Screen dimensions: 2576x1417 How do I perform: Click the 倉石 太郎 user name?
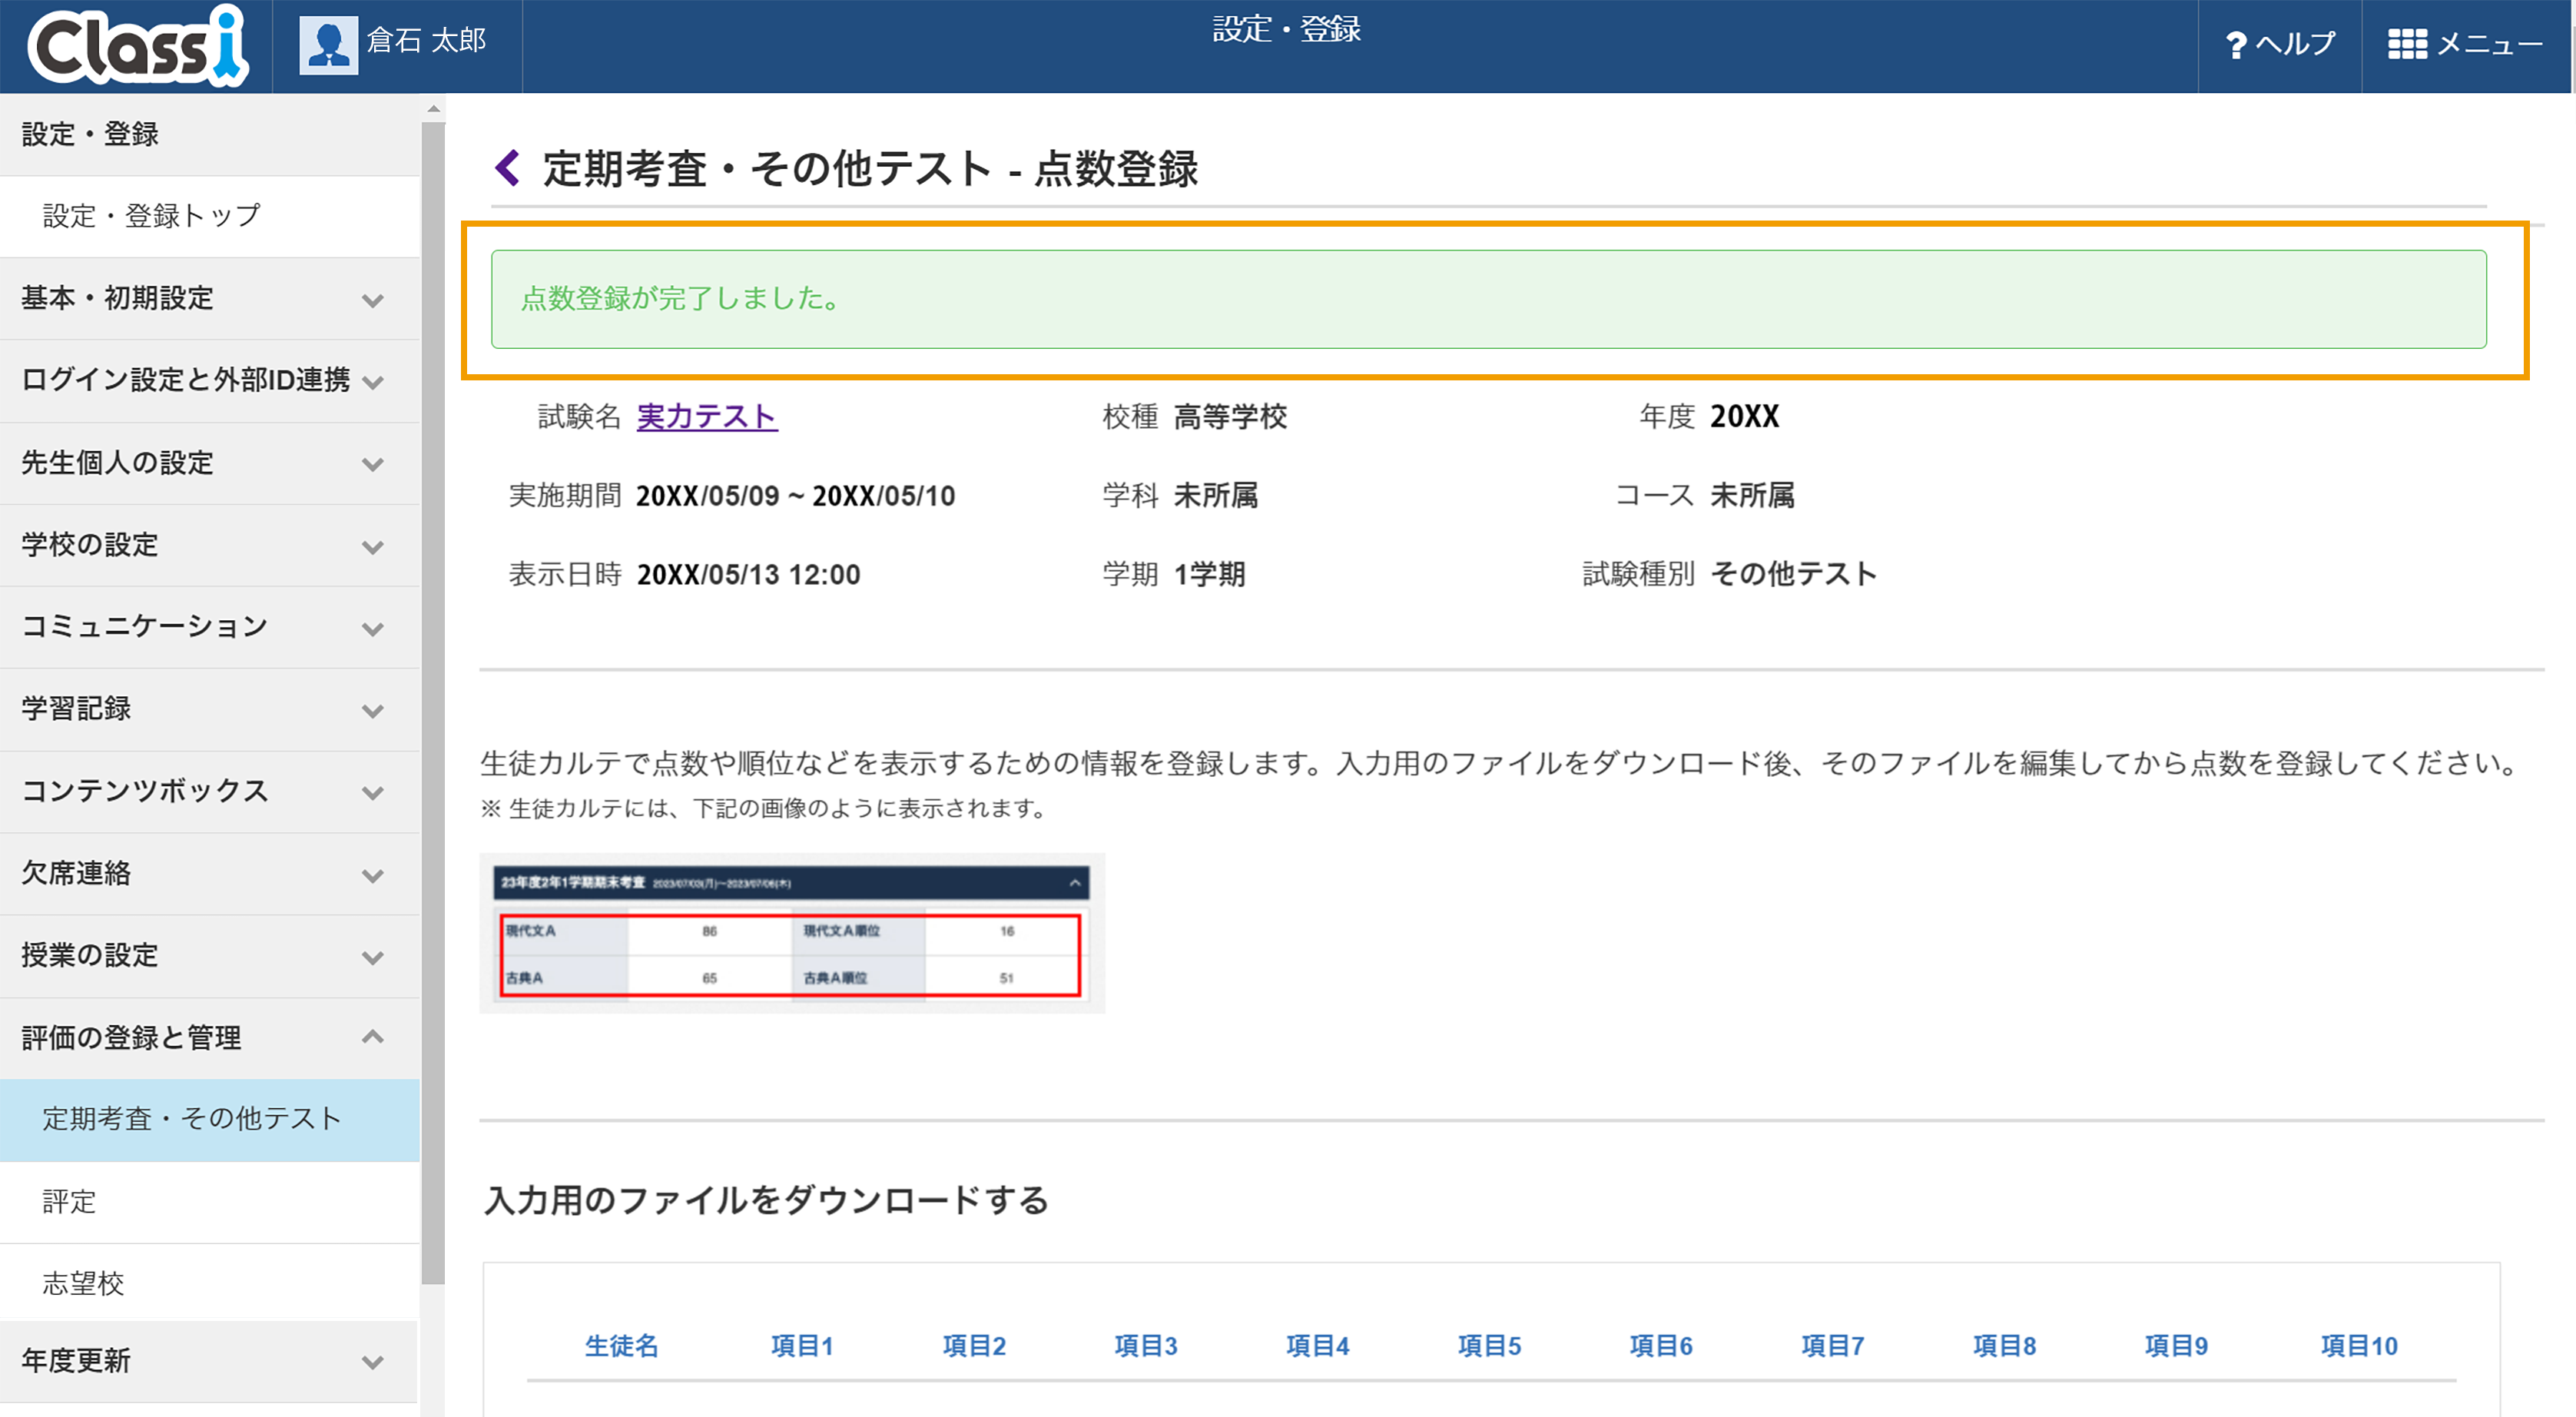pos(427,40)
